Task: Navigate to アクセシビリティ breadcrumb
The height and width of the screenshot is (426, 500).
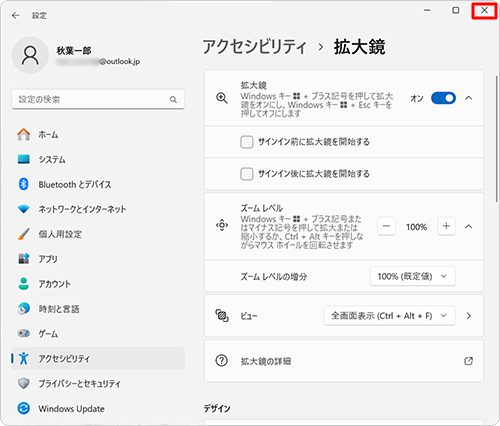Action: tap(254, 47)
